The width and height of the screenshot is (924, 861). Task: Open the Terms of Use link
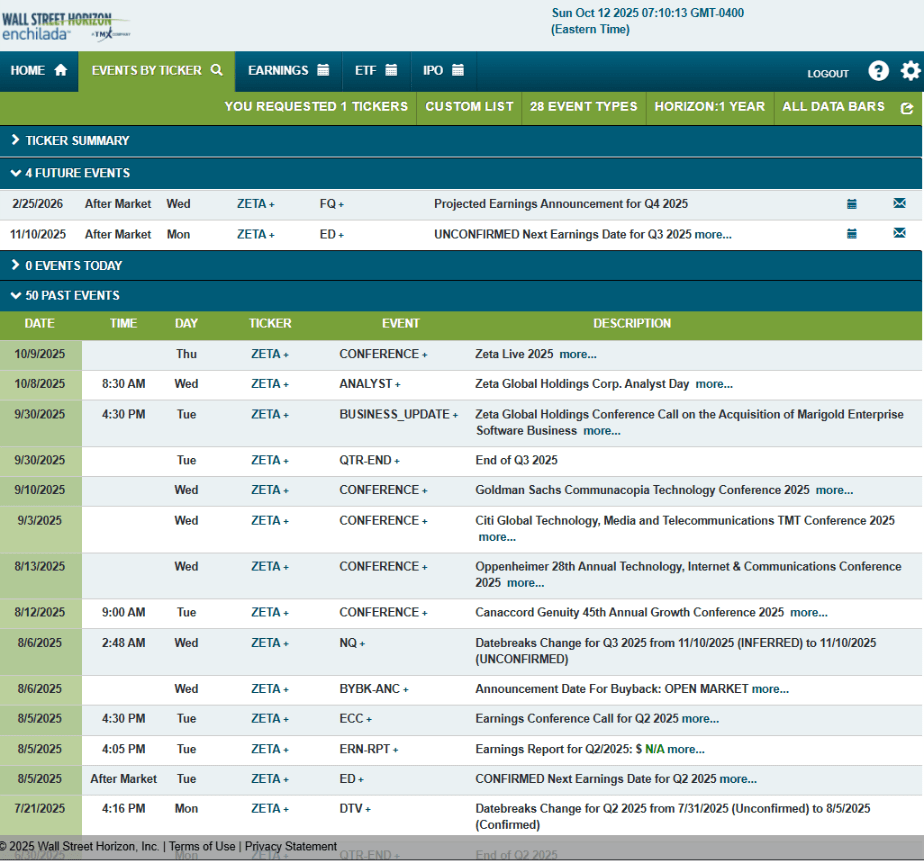201,845
